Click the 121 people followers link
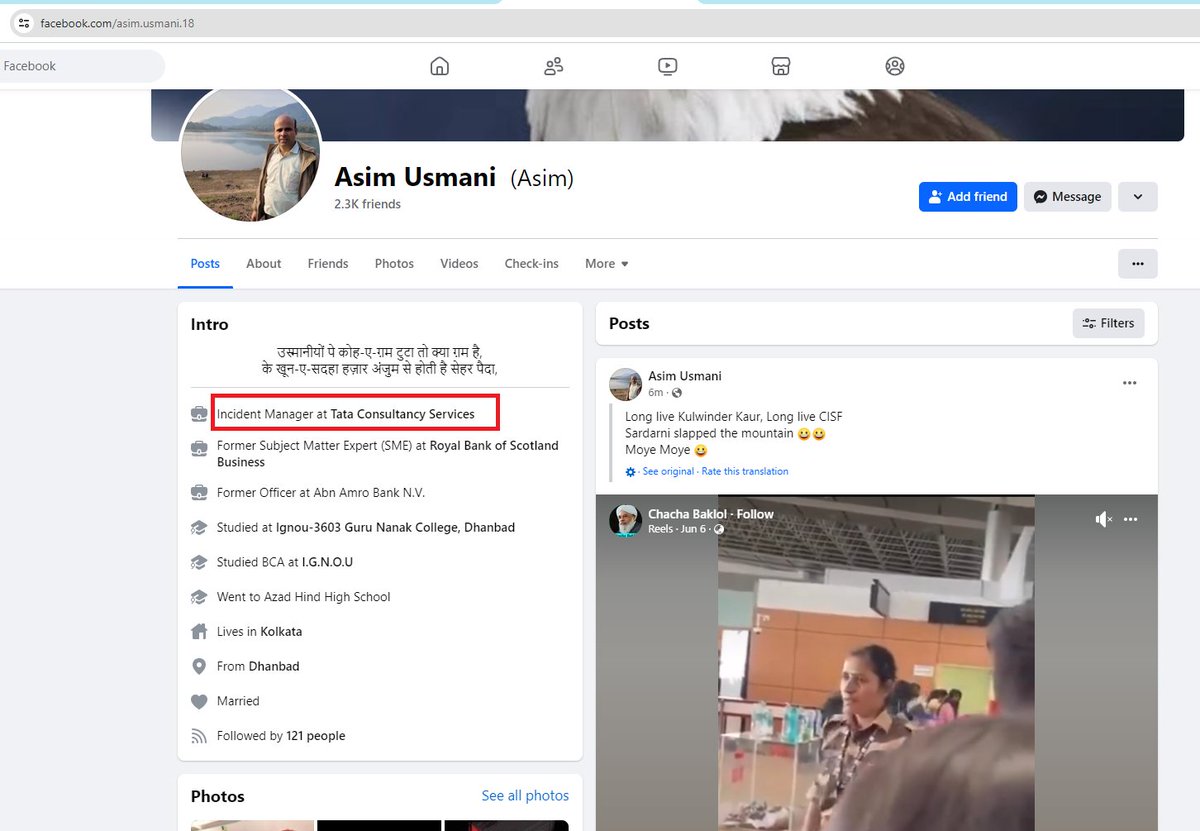 316,736
